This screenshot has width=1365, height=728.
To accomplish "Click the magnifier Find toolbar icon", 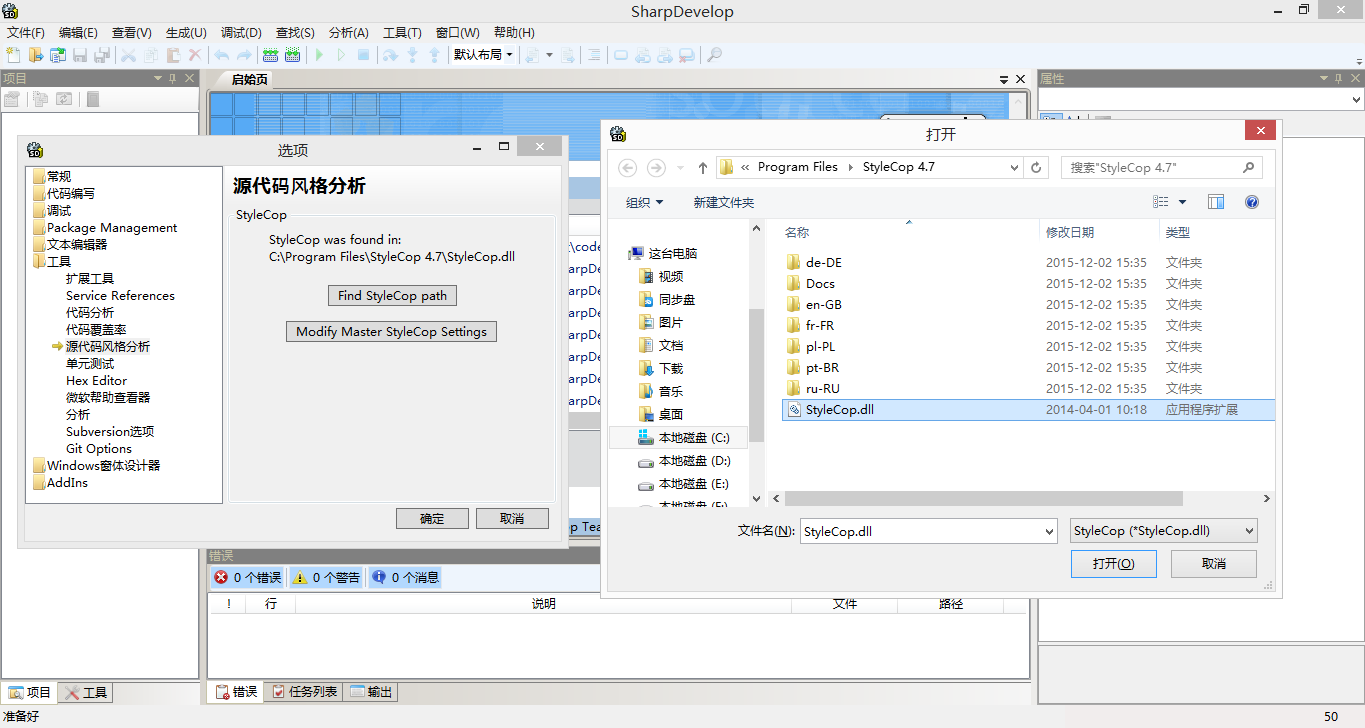I will tap(714, 55).
